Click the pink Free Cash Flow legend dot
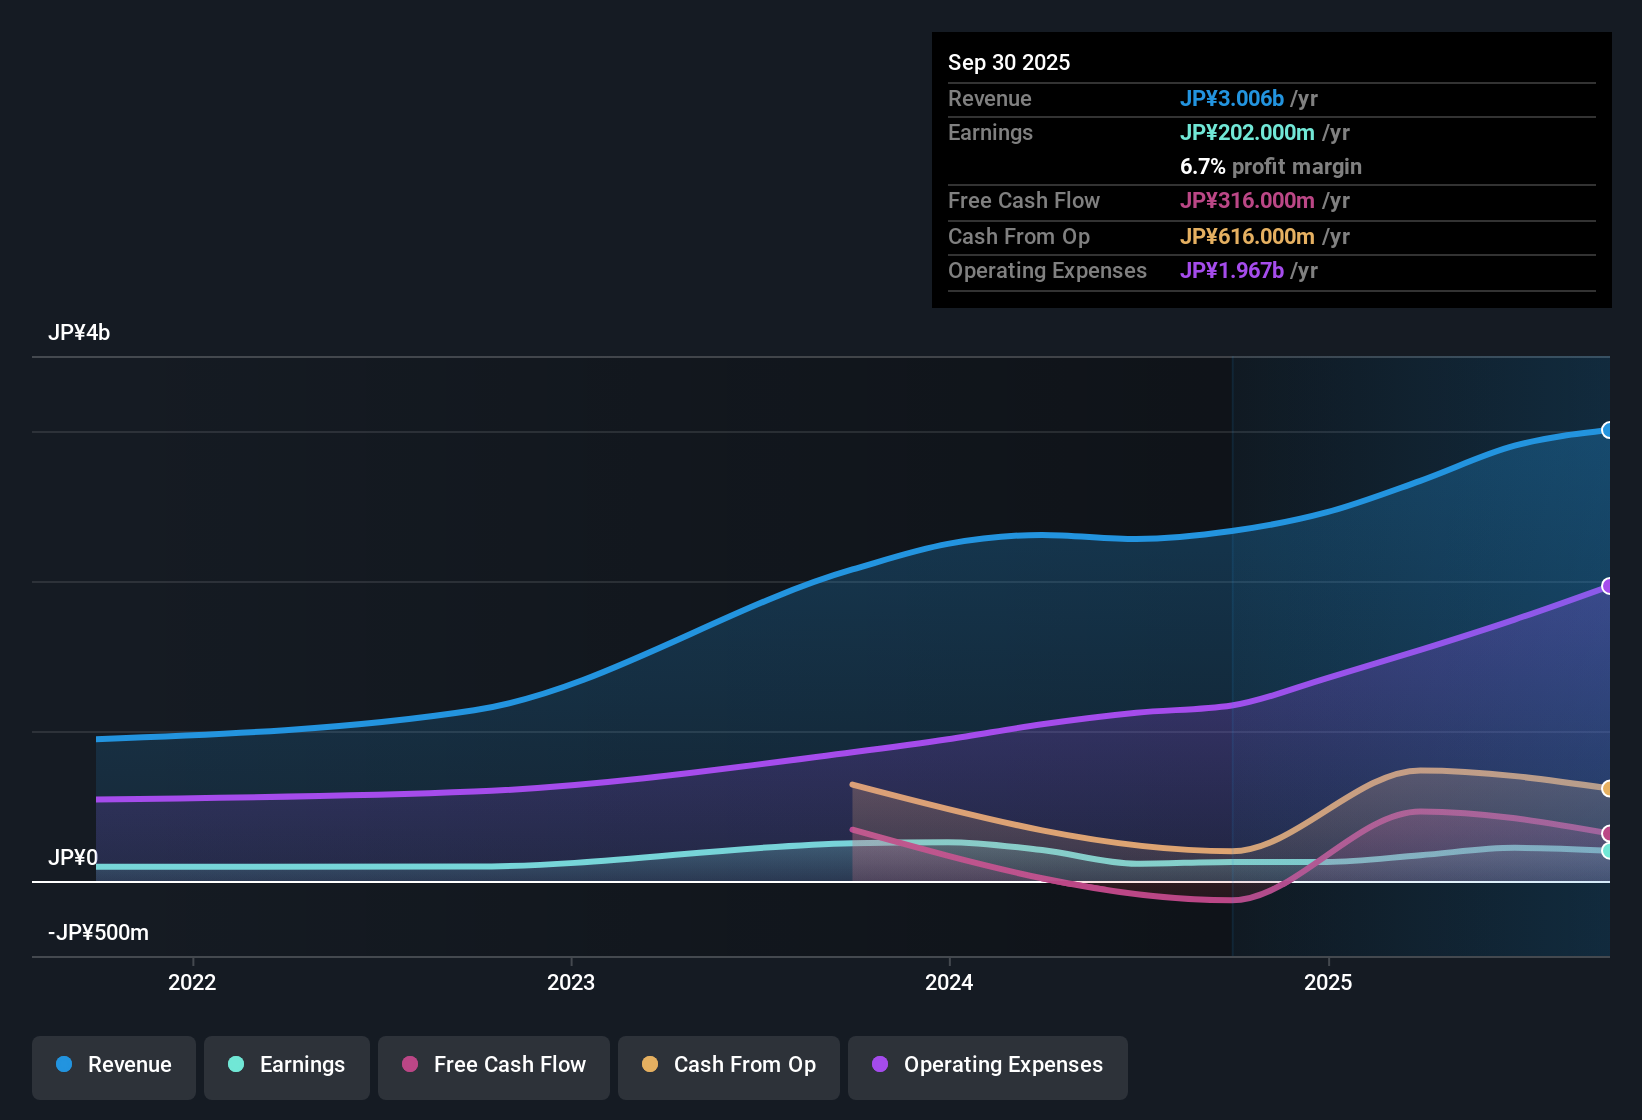 408,1065
